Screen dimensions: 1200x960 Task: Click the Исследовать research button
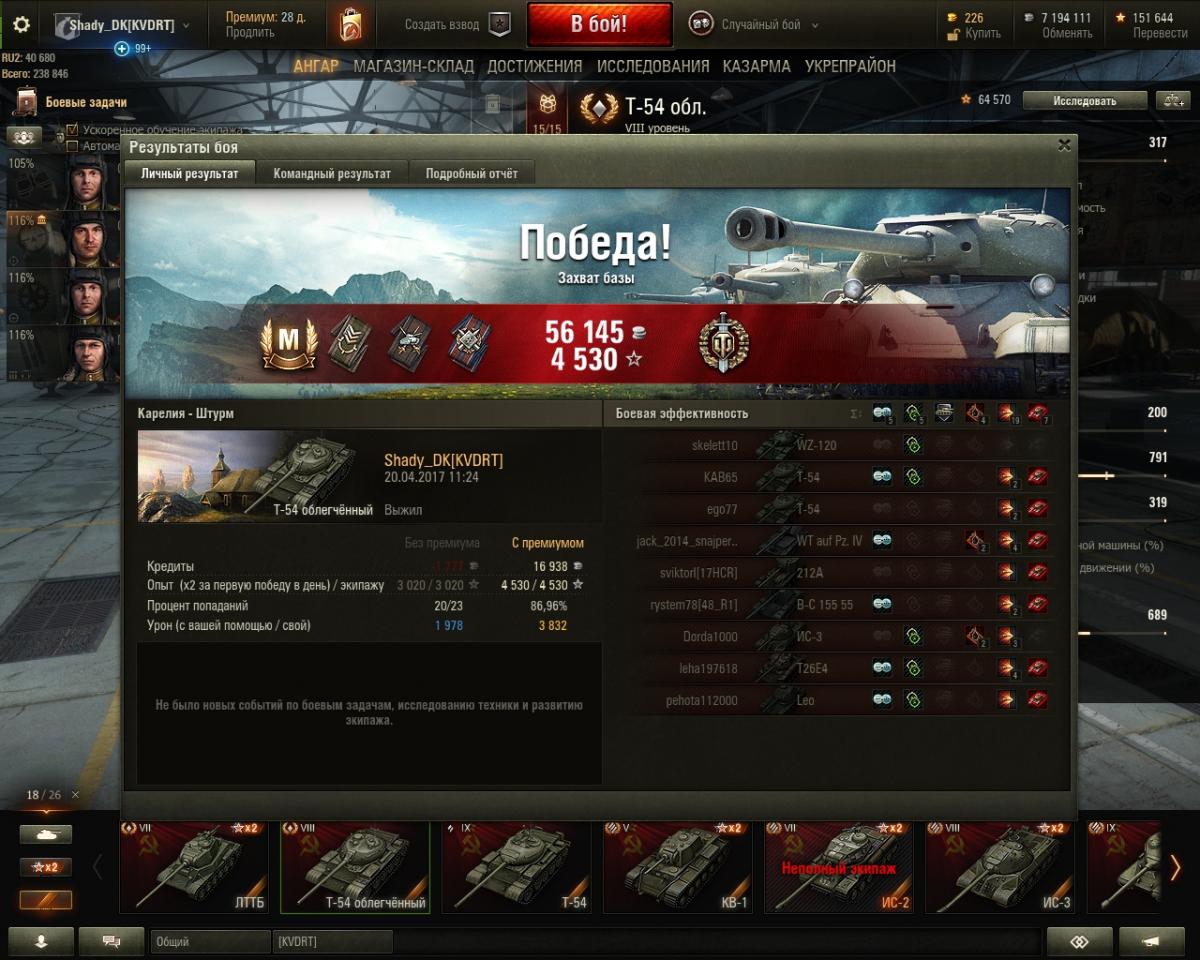point(1084,100)
